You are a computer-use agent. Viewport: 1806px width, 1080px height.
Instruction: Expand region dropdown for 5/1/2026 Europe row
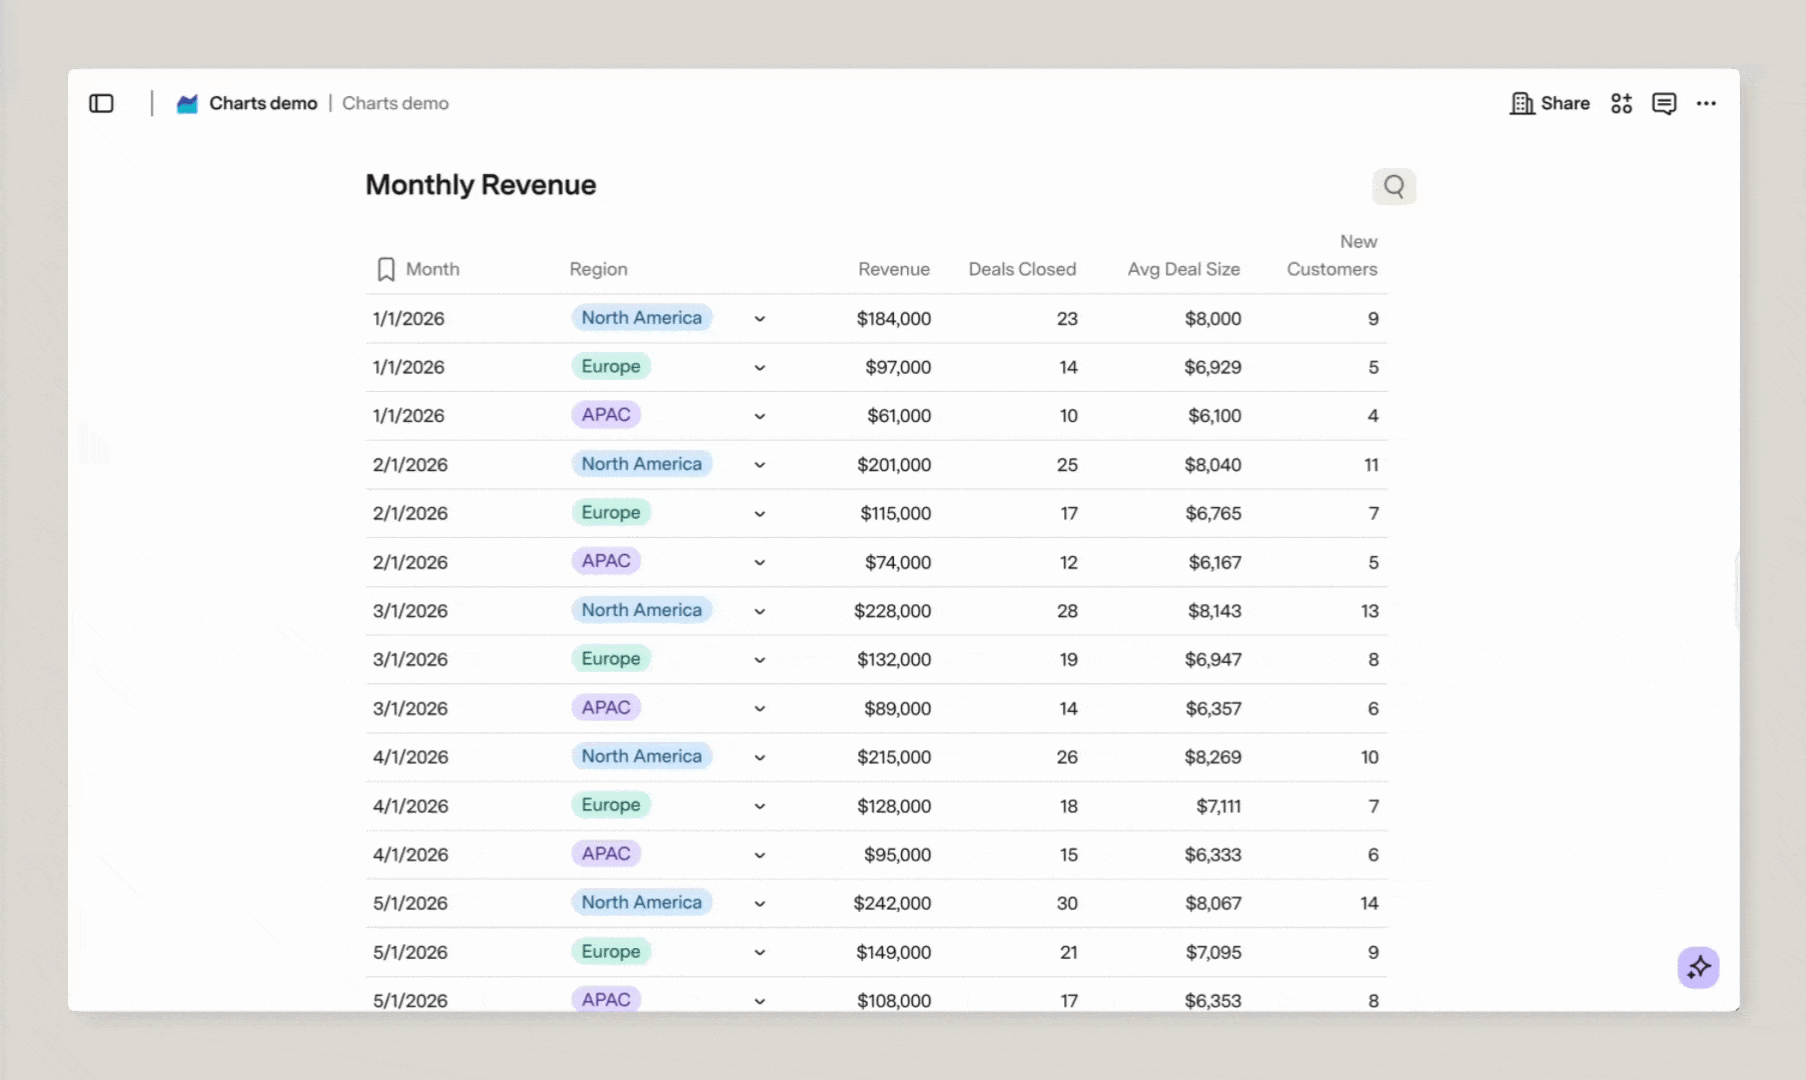[760, 953]
